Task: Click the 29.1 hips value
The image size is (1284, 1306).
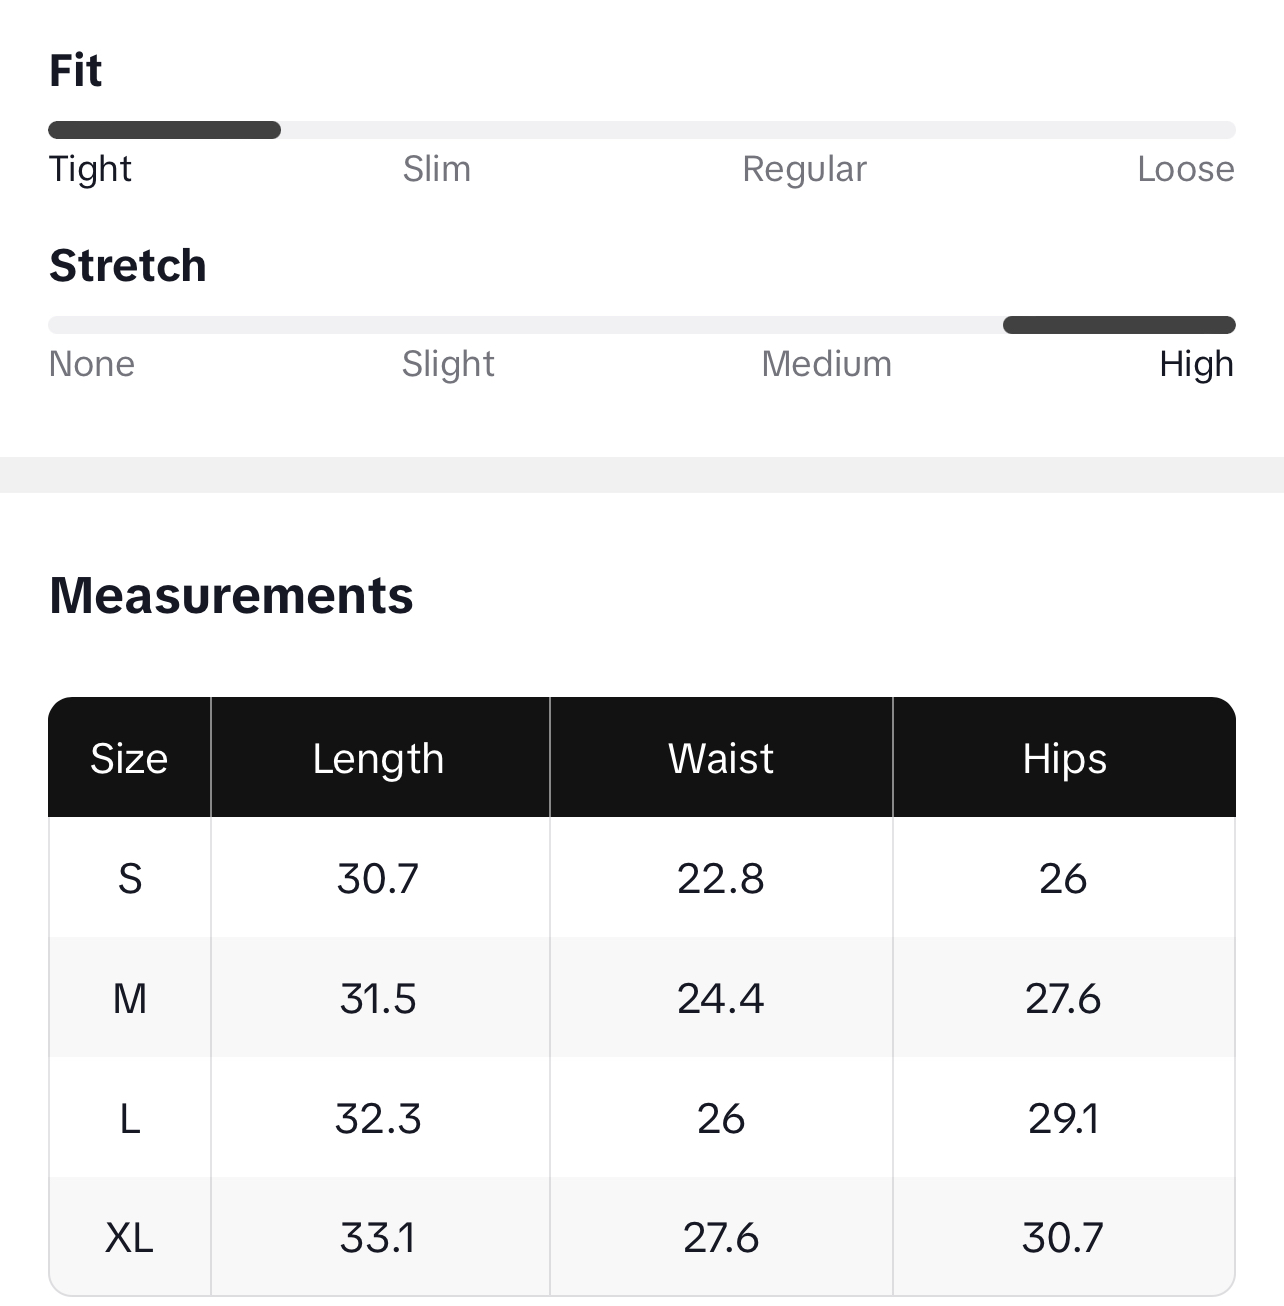Action: click(1063, 1119)
